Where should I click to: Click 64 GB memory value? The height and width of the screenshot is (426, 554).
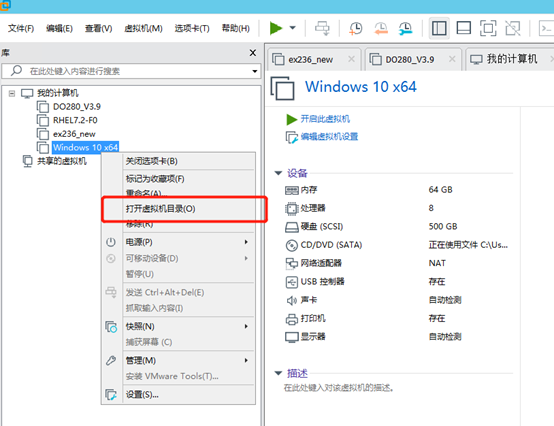440,190
